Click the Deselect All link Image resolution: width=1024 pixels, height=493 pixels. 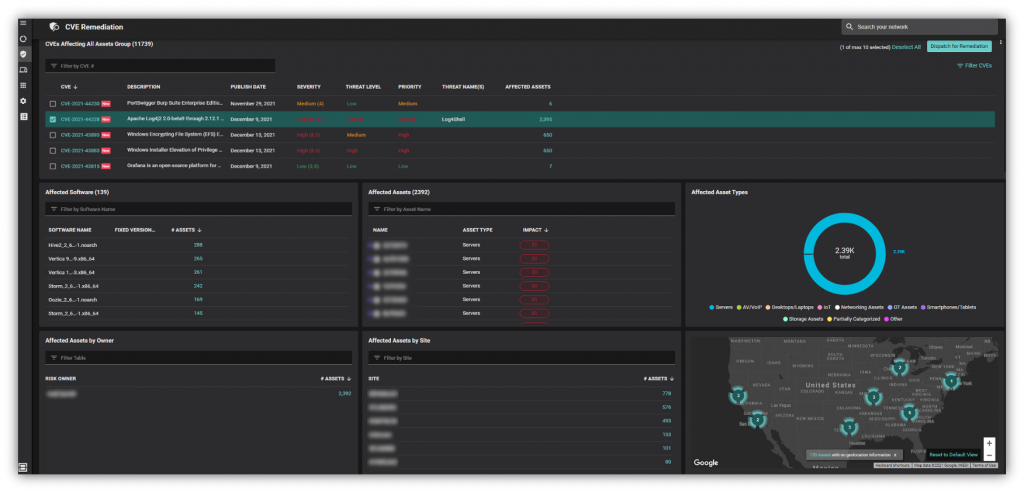pos(906,46)
